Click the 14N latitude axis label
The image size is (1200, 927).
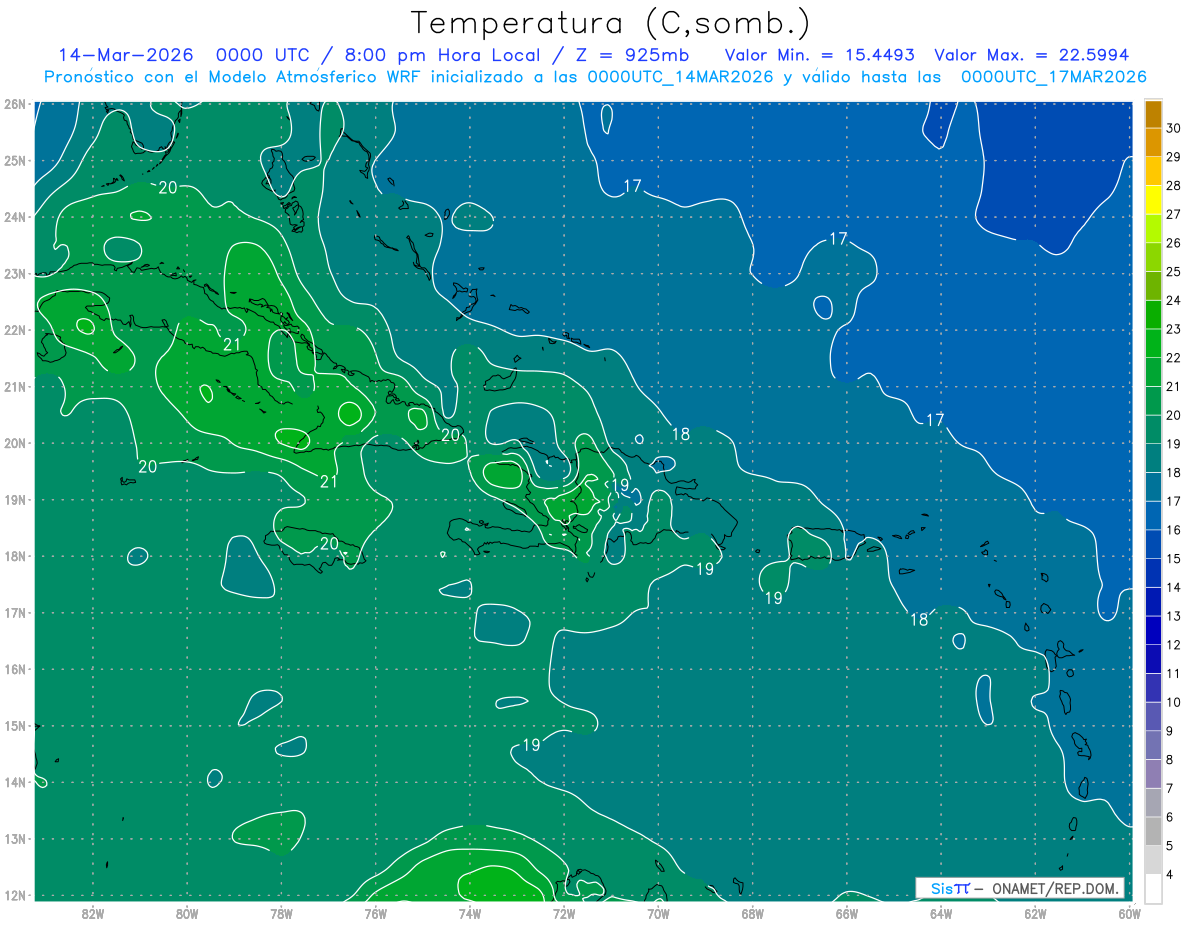(x=14, y=782)
